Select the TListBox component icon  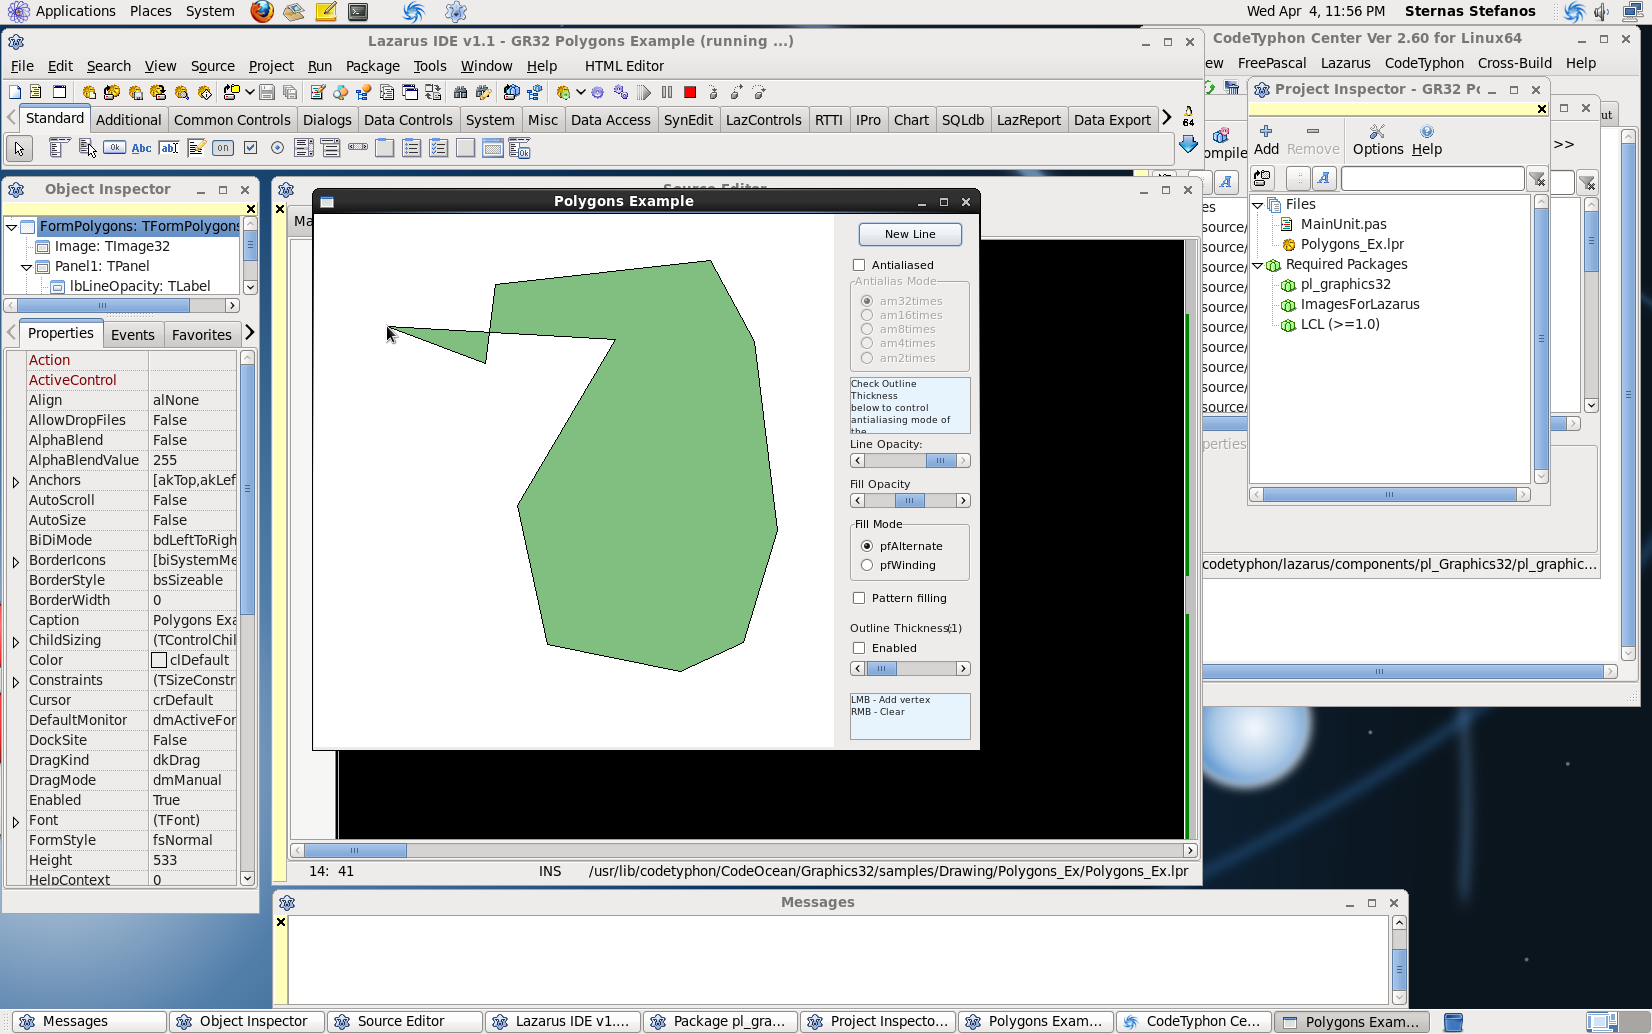click(x=304, y=148)
